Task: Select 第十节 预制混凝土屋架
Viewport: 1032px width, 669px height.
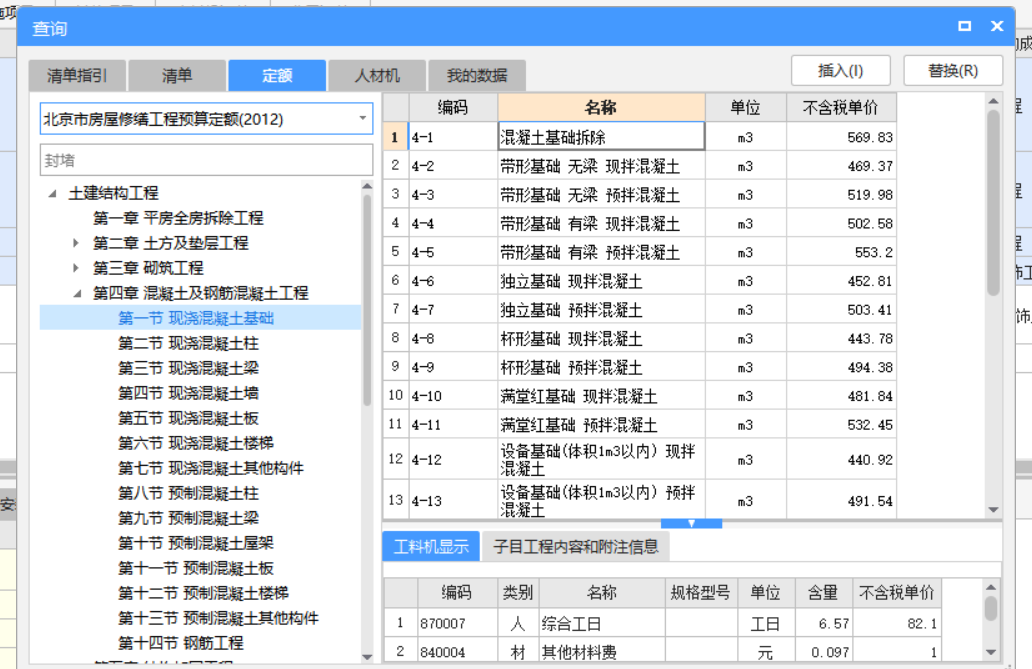Action: click(x=195, y=543)
